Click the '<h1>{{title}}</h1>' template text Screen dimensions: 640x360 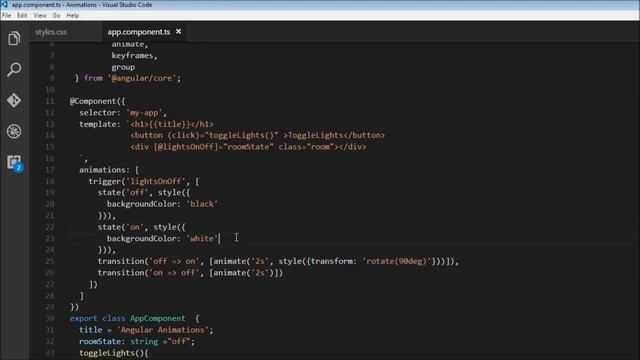pyautogui.click(x=172, y=124)
